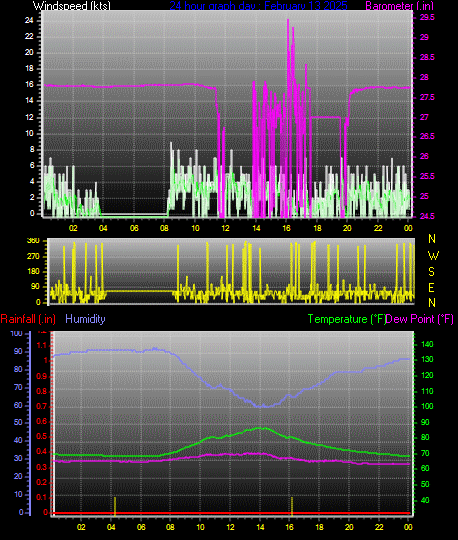
Task: Click the 27.5 value on the barometer axis
Action: tap(427, 97)
